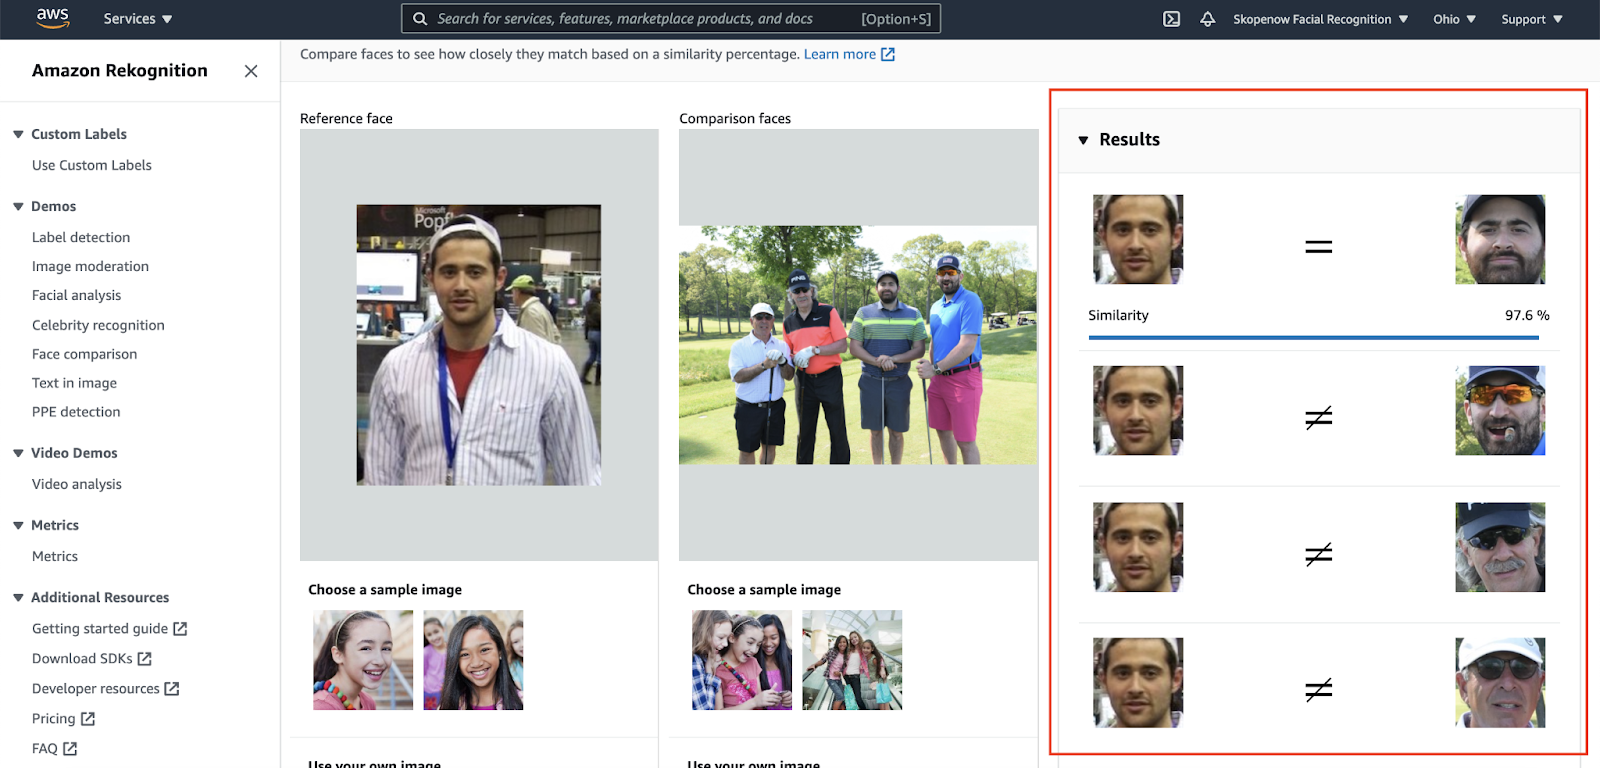Choose first reference sample image, girl with beaded necklace
This screenshot has width=1600, height=768.
[363, 660]
